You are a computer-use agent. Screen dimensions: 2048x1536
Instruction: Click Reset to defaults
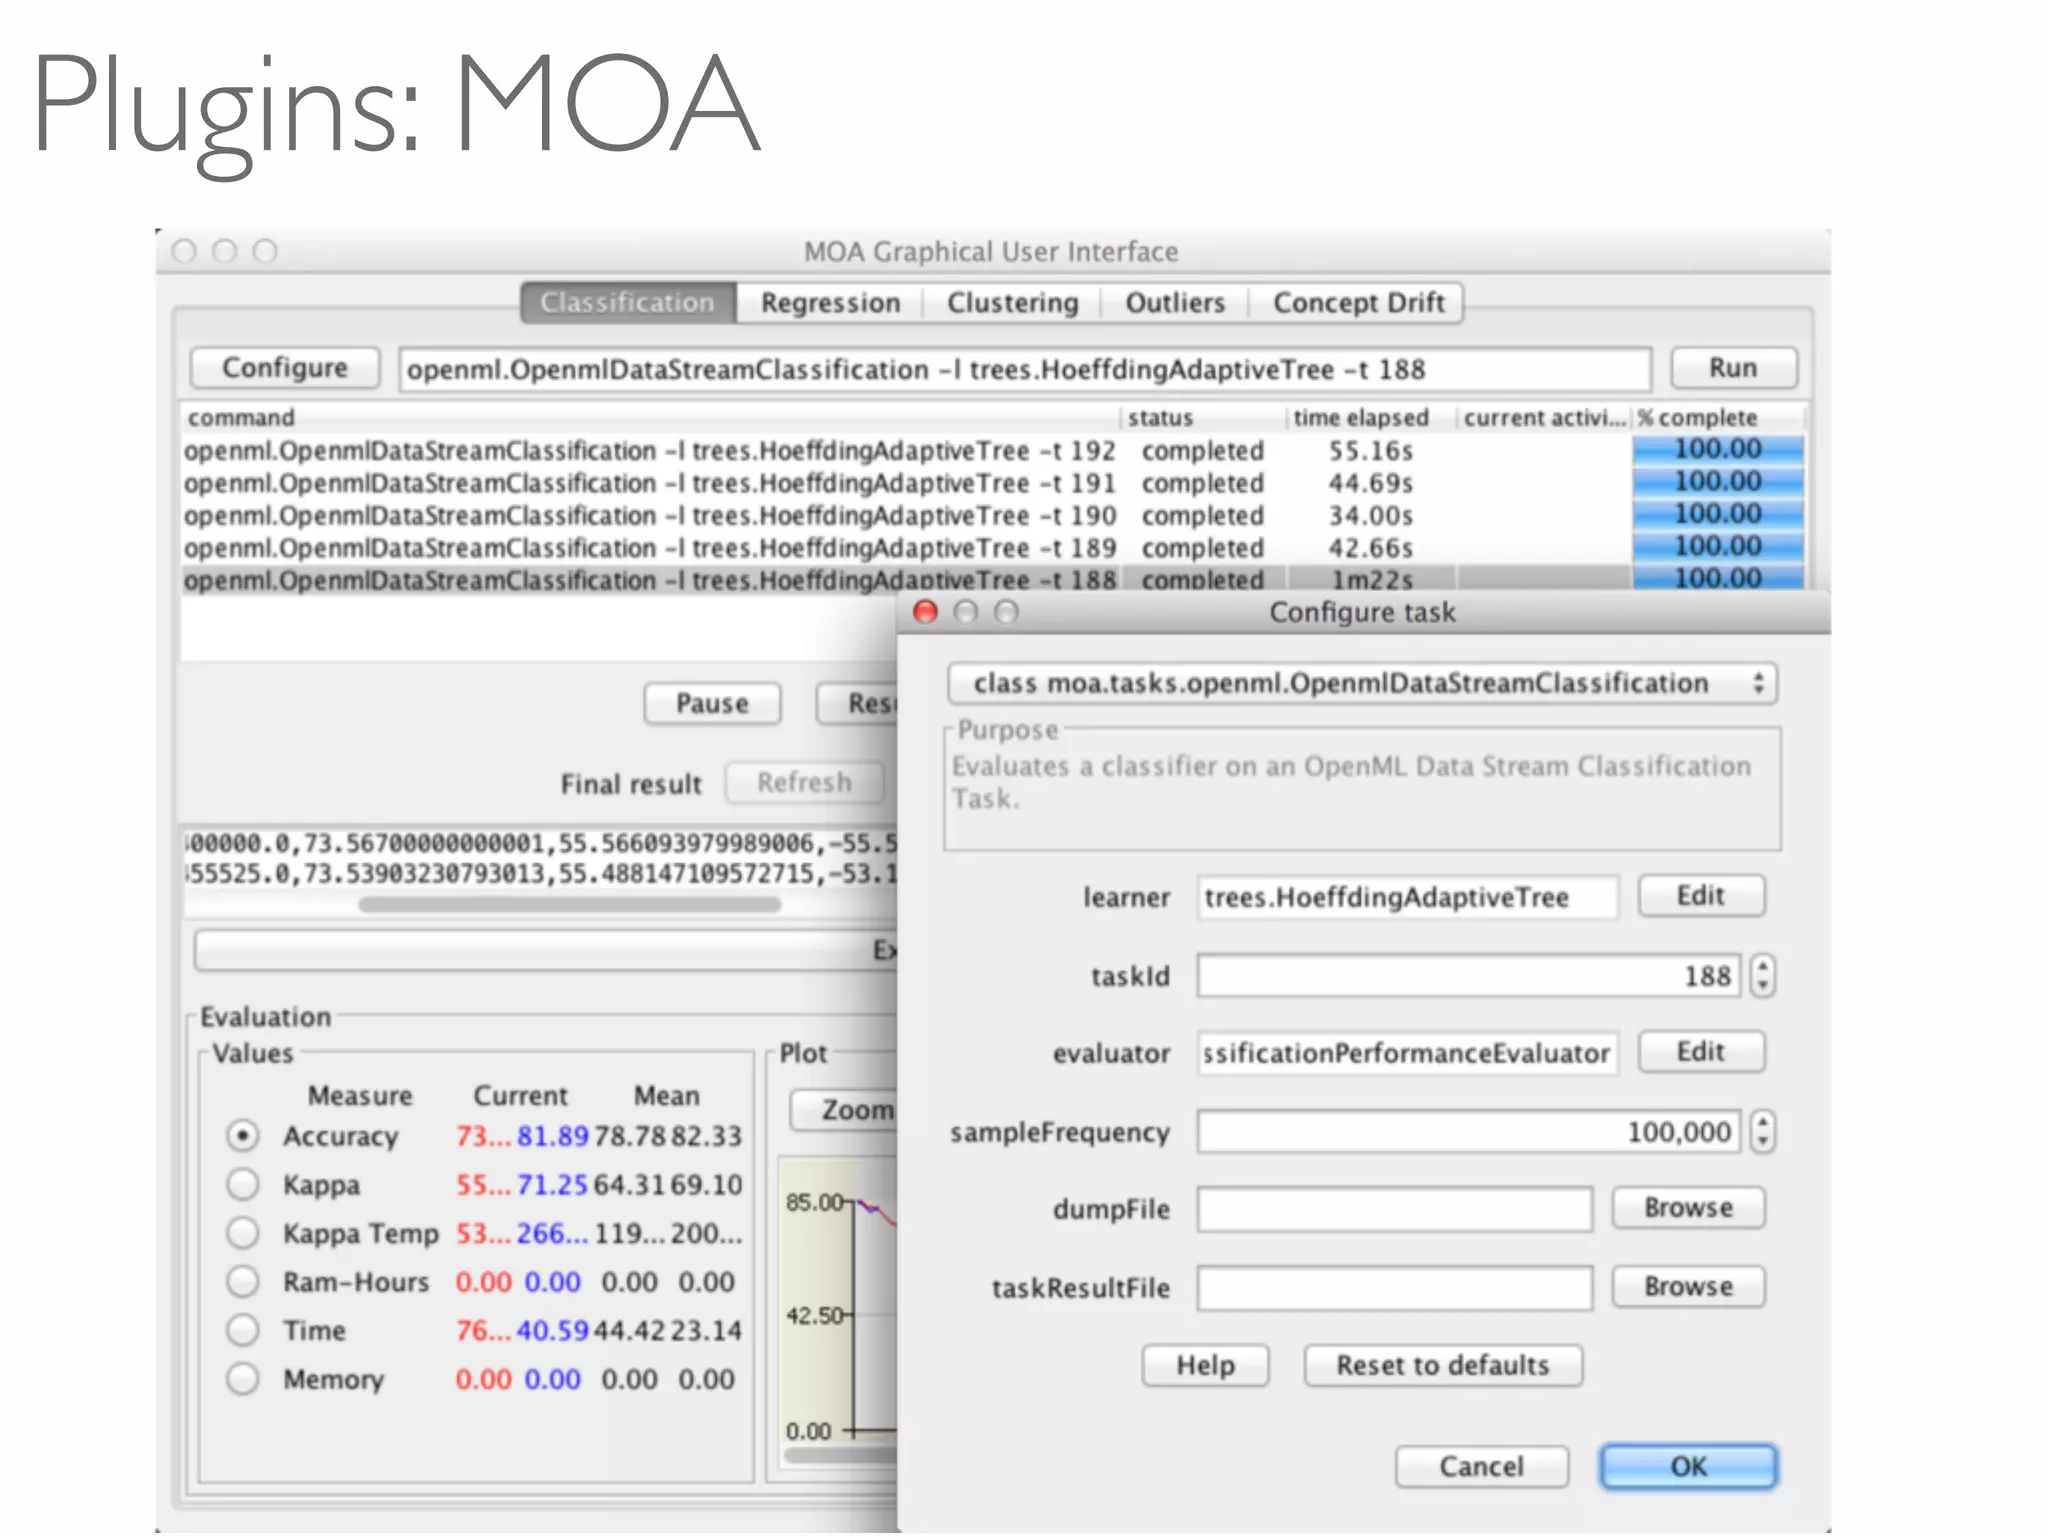[x=1443, y=1366]
